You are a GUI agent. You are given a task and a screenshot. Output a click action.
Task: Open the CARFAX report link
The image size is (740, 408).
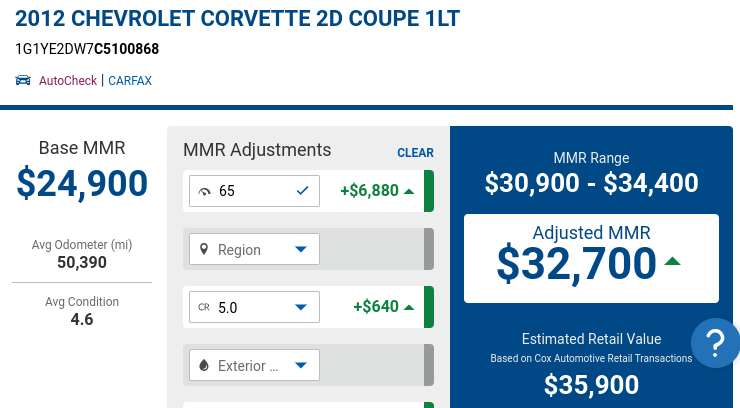[x=130, y=81]
